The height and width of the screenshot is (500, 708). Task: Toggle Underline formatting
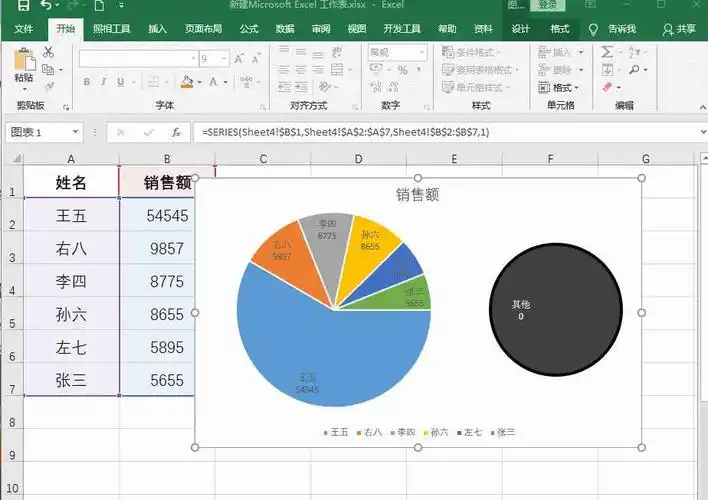[121, 82]
